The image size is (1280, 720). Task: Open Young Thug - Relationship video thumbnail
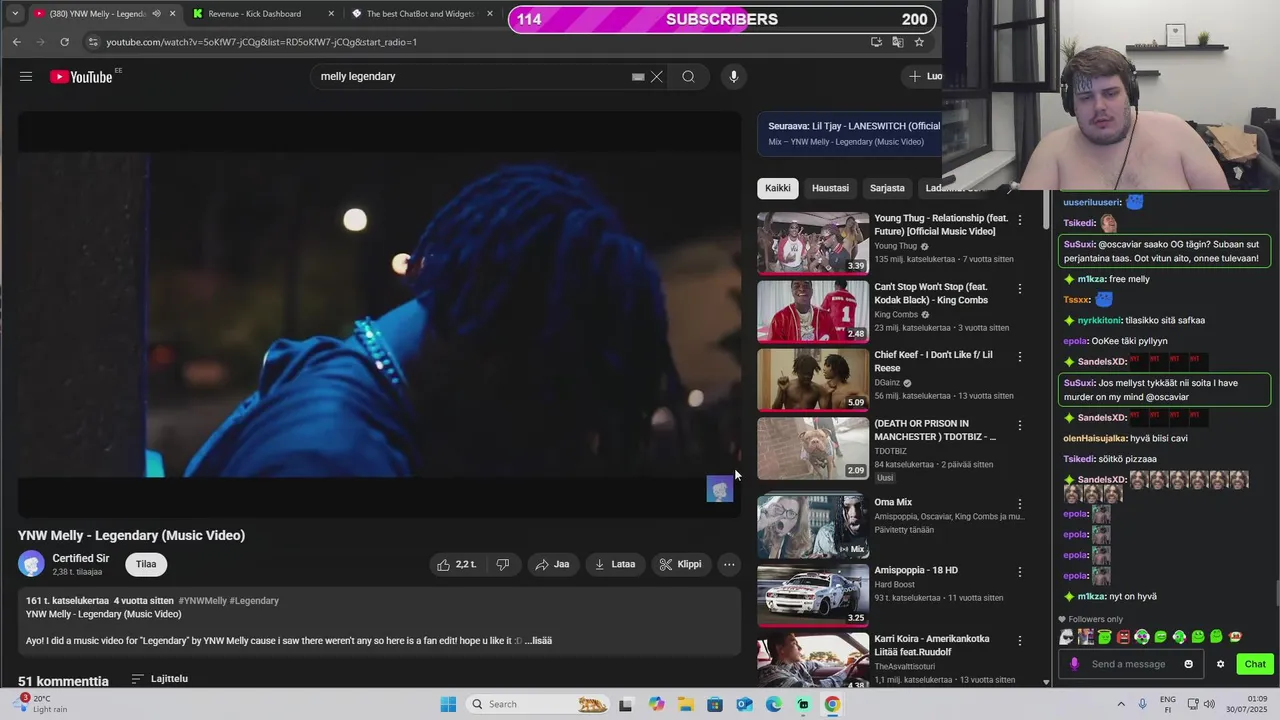pyautogui.click(x=813, y=243)
